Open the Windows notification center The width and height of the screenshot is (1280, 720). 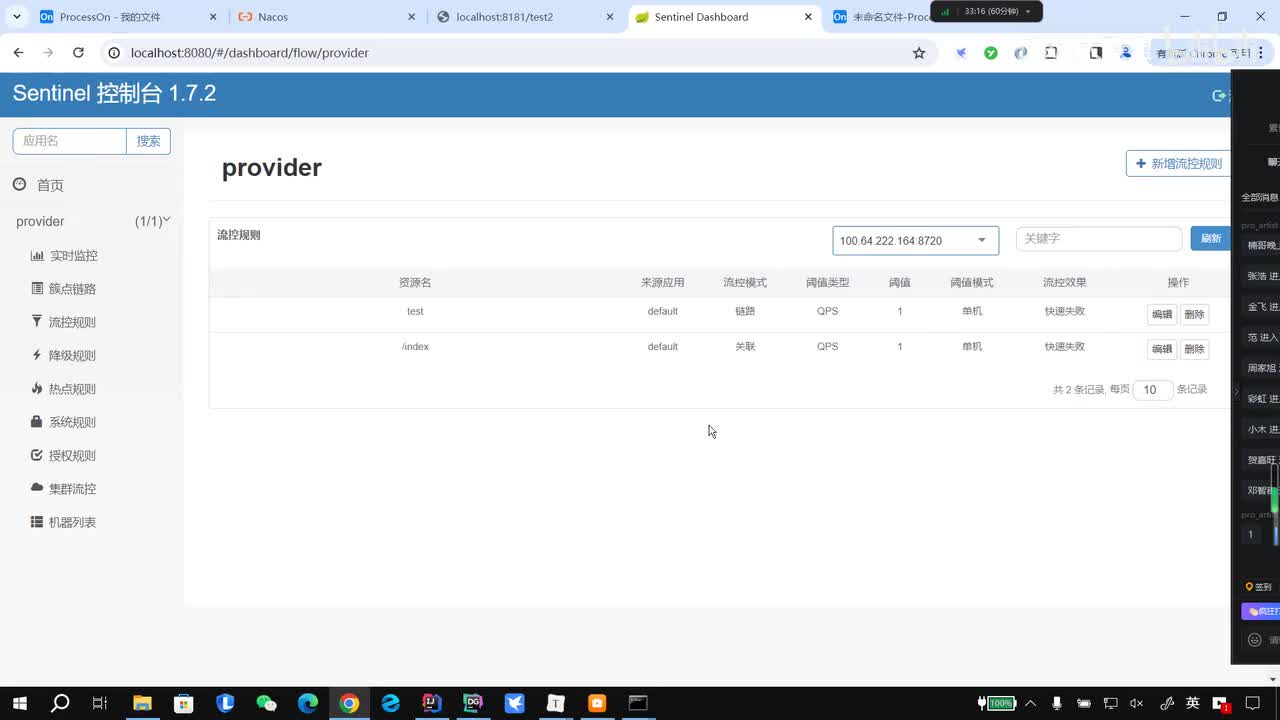coord(1252,703)
